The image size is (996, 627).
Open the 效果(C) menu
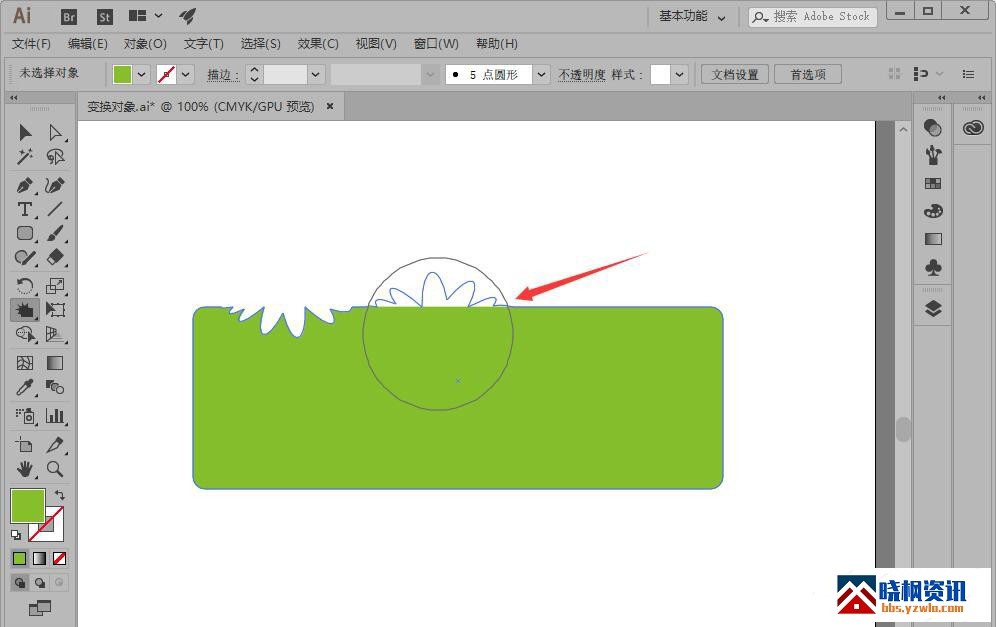tap(318, 44)
